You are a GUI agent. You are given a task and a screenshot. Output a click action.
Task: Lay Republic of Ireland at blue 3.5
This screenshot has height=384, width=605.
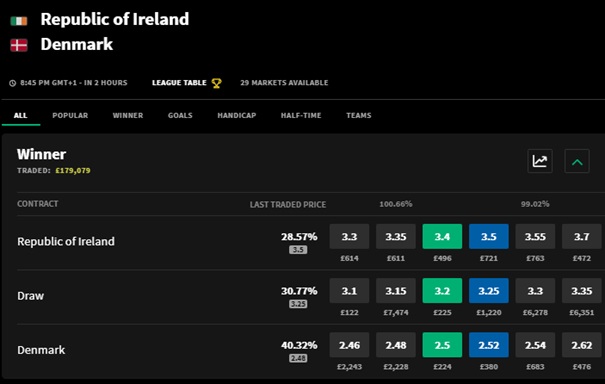click(x=489, y=236)
